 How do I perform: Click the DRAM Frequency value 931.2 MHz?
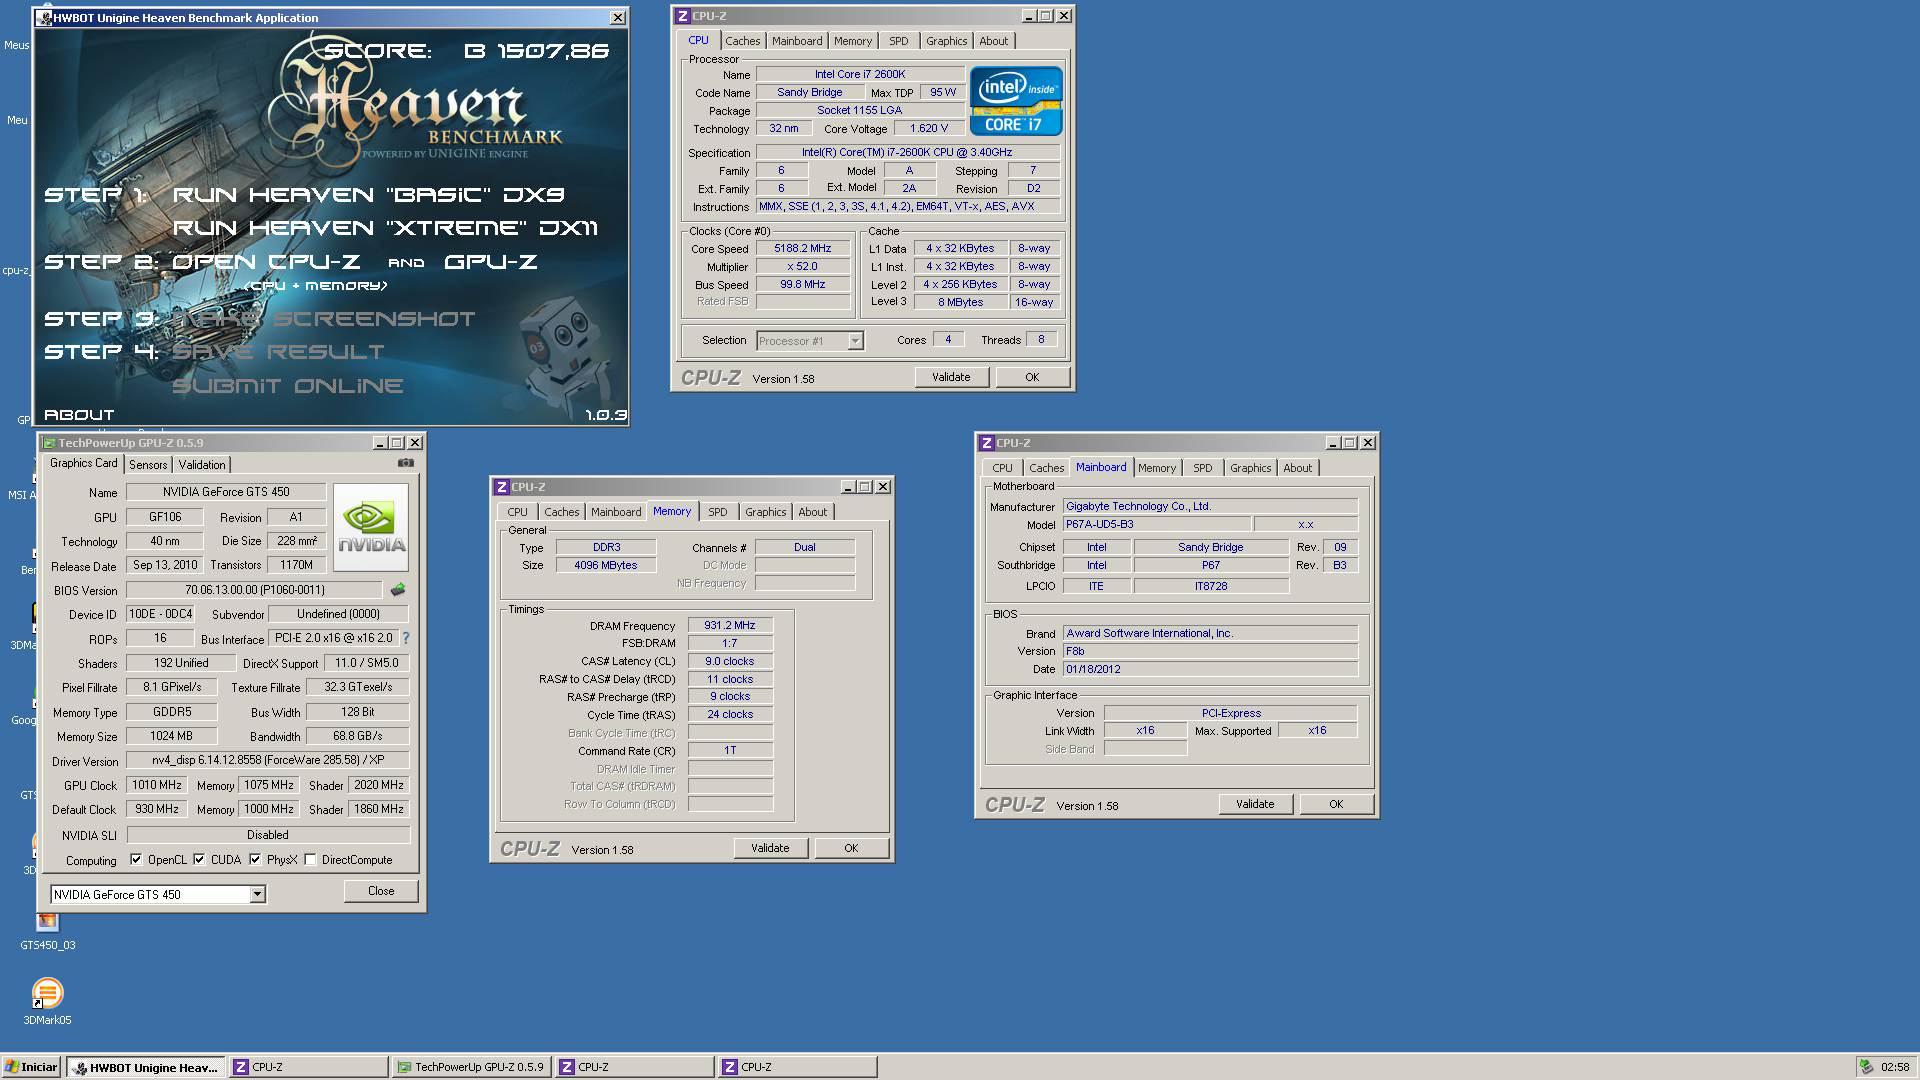coord(730,625)
